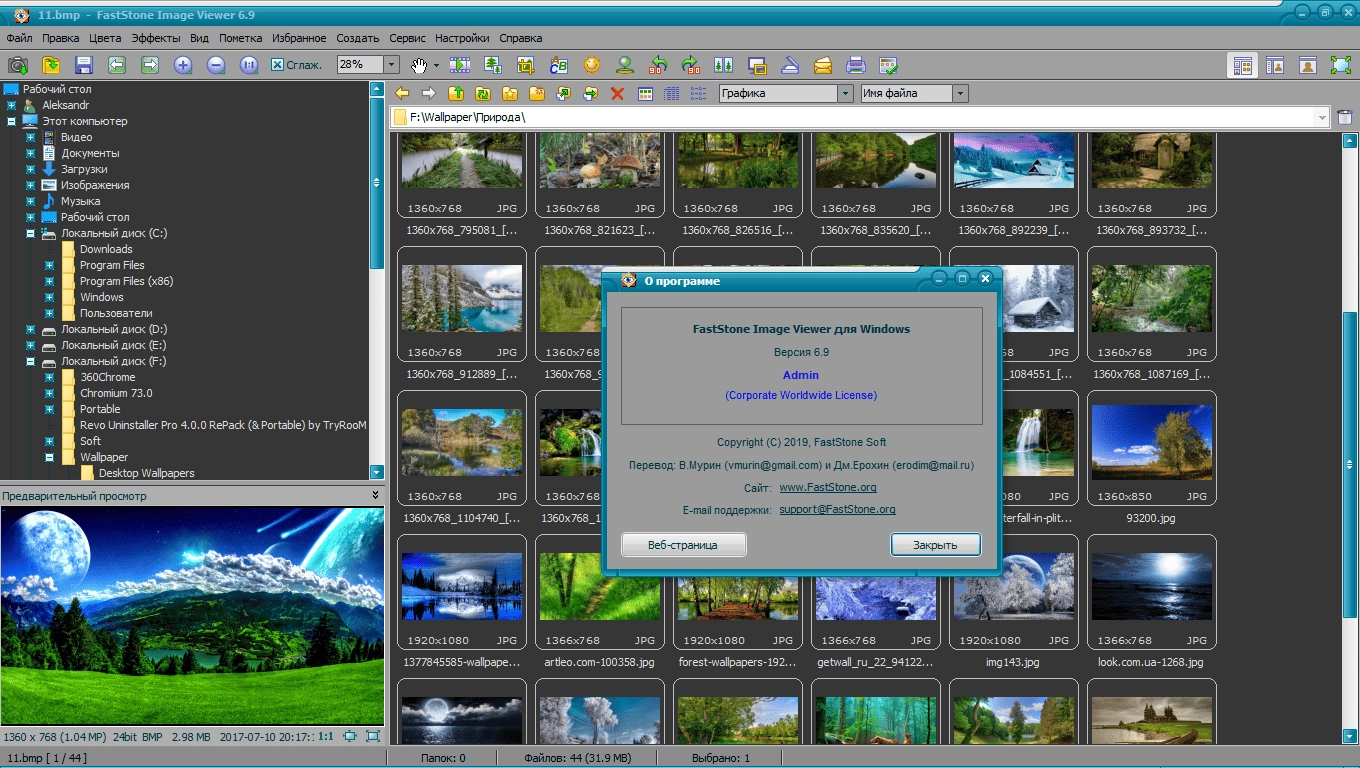Select the Chromium 73.0 folder

click(x=116, y=393)
